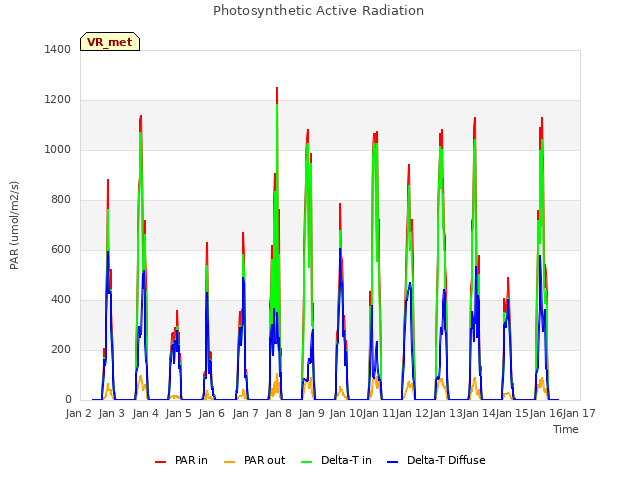Viewport: 640px width, 480px height.
Task: Click the Jan 10 x-axis tick label
Action: 346,413
